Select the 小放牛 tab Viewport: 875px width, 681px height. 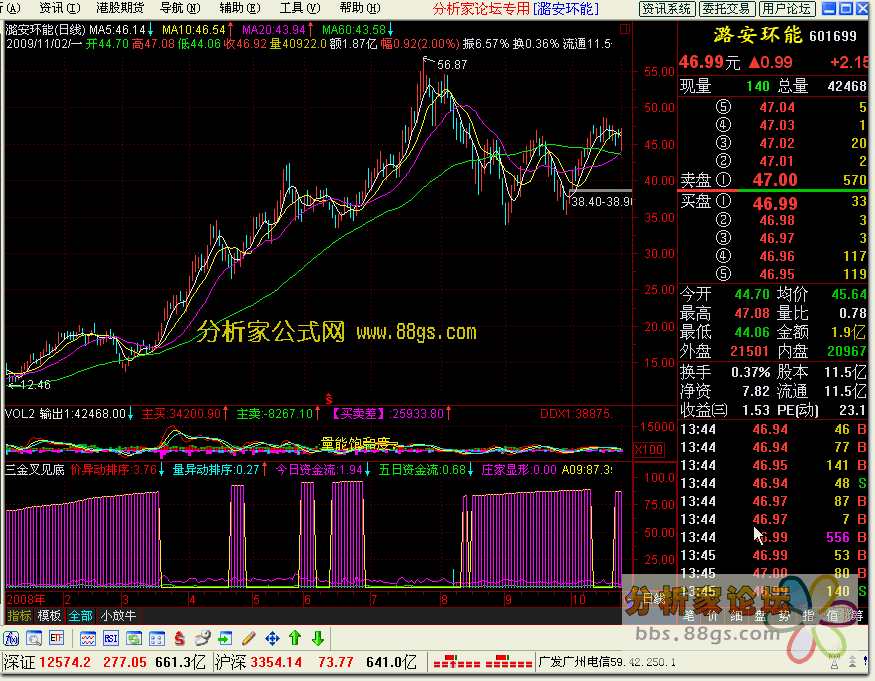tap(118, 616)
